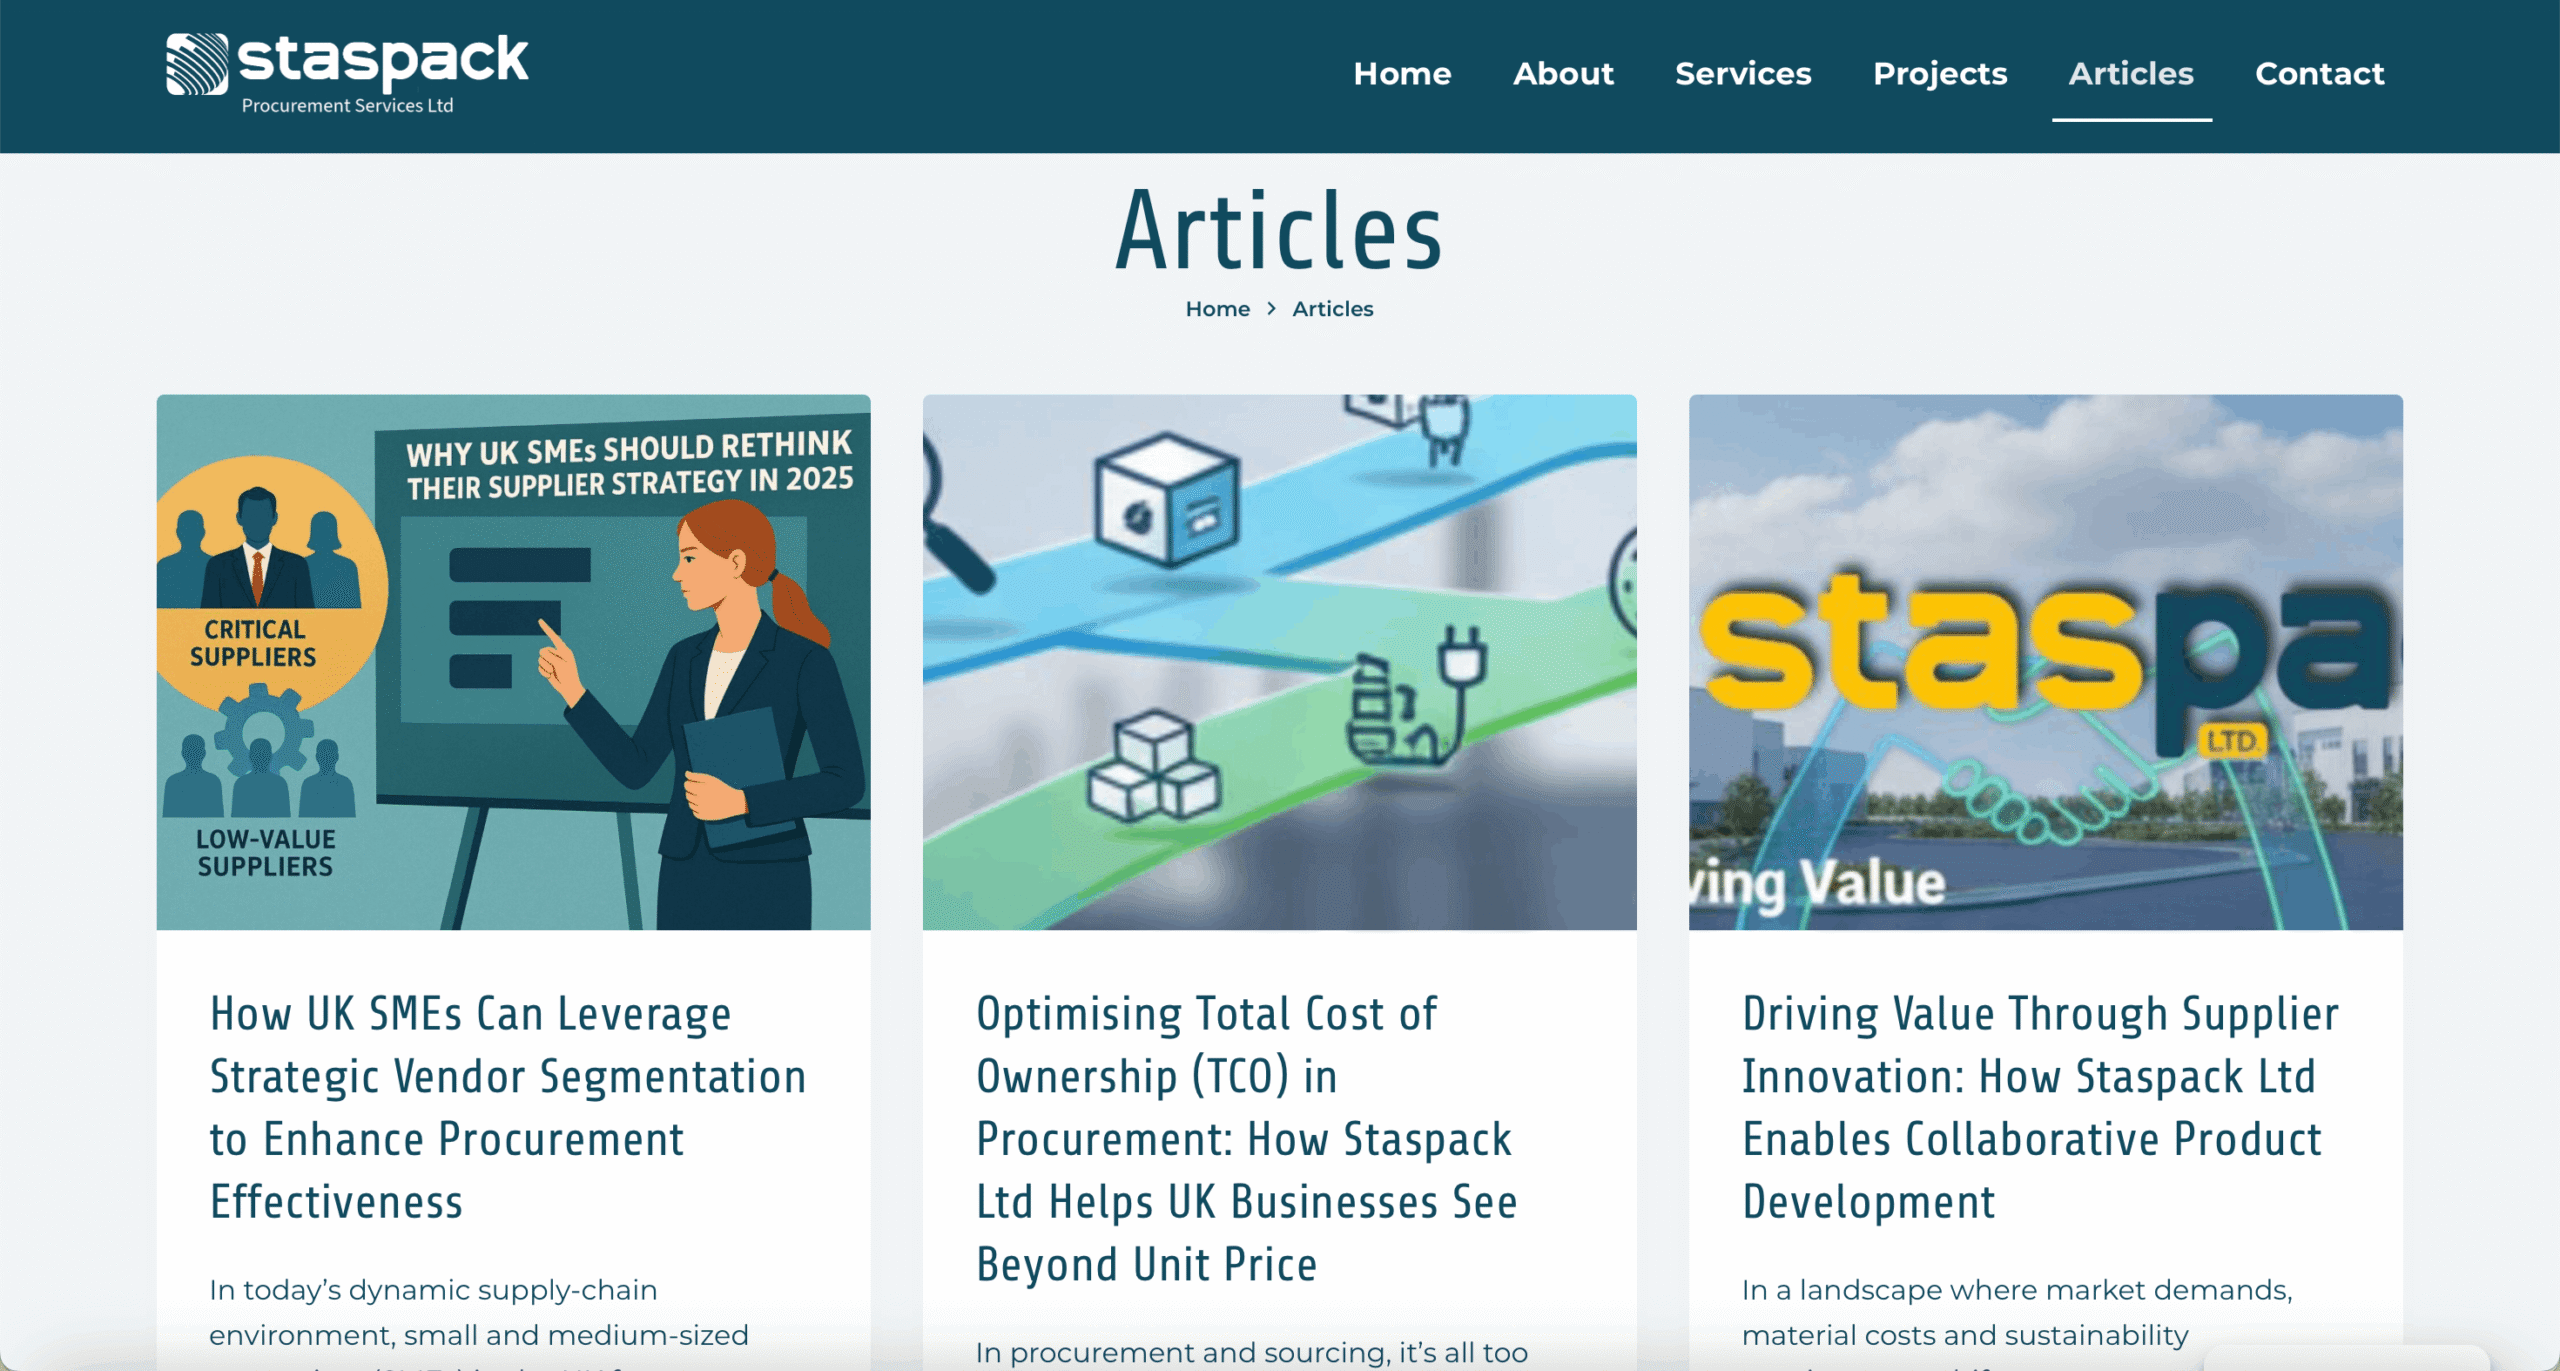Navigate to Projects in the top menu
This screenshot has width=2560, height=1371.
click(1940, 74)
